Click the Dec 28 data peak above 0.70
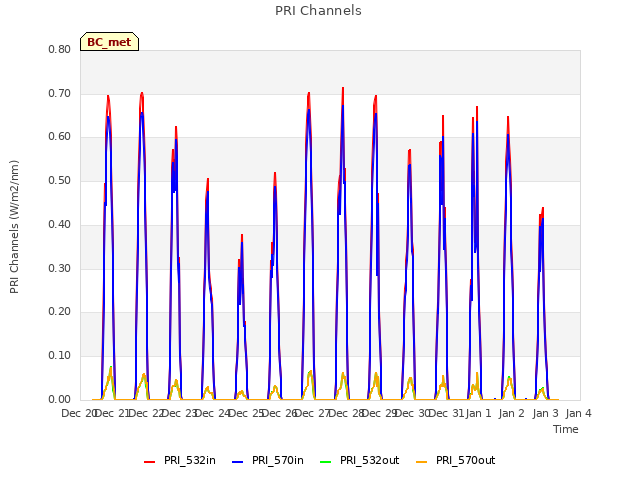Screen dimensions: 640x480 (343, 89)
